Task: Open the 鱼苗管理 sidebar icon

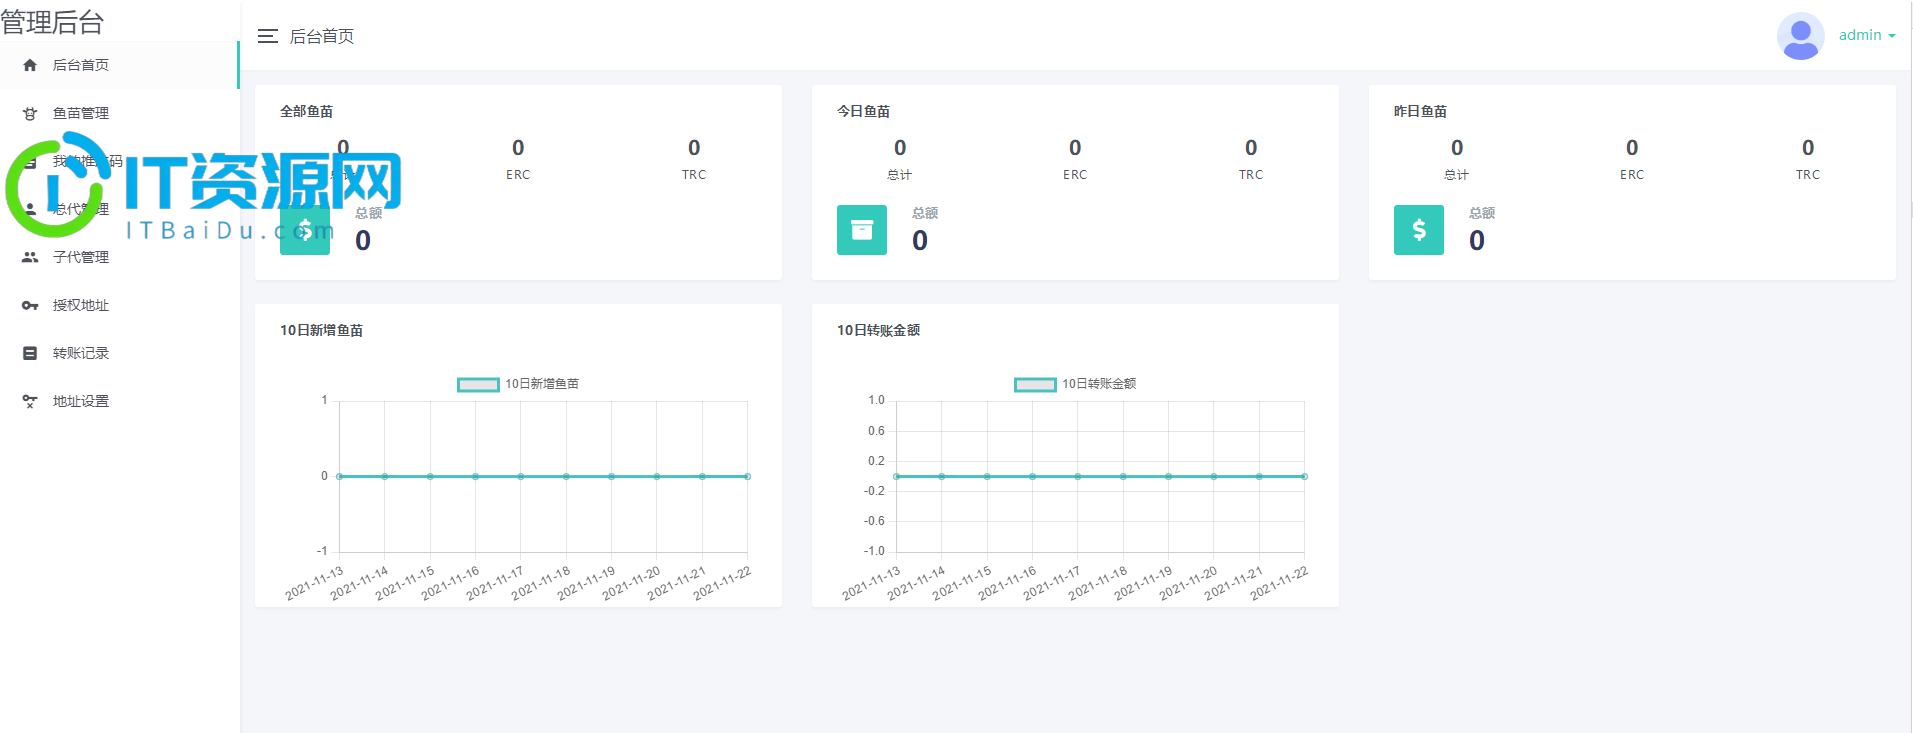Action: (x=30, y=113)
